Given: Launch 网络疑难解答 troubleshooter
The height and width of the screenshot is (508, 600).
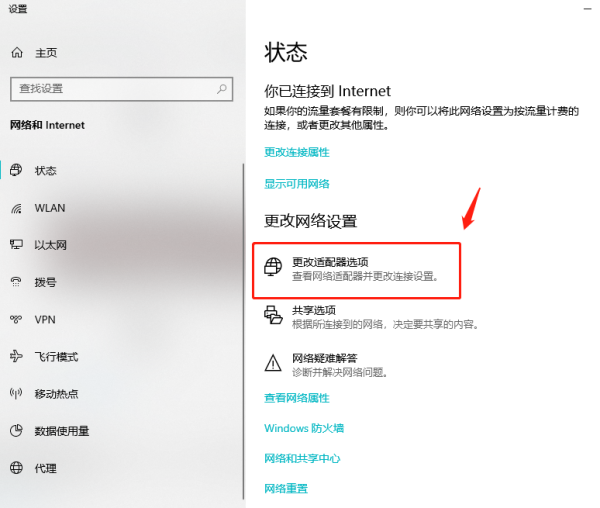Looking at the screenshot, I should pos(326,365).
